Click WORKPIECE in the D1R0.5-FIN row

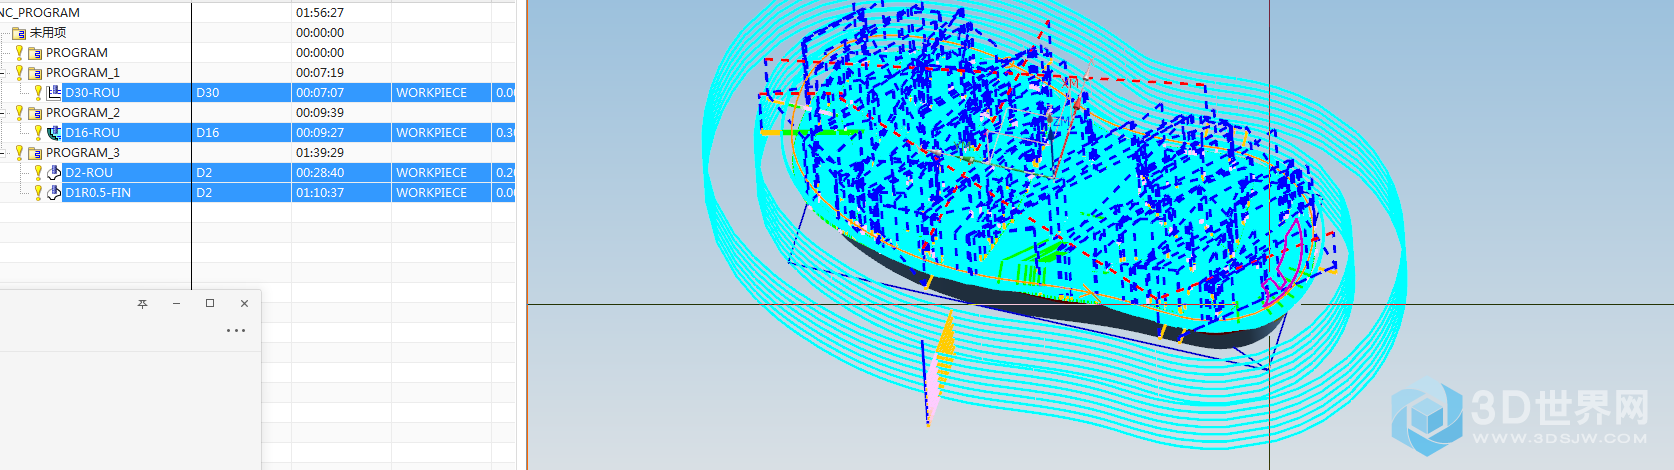click(431, 192)
